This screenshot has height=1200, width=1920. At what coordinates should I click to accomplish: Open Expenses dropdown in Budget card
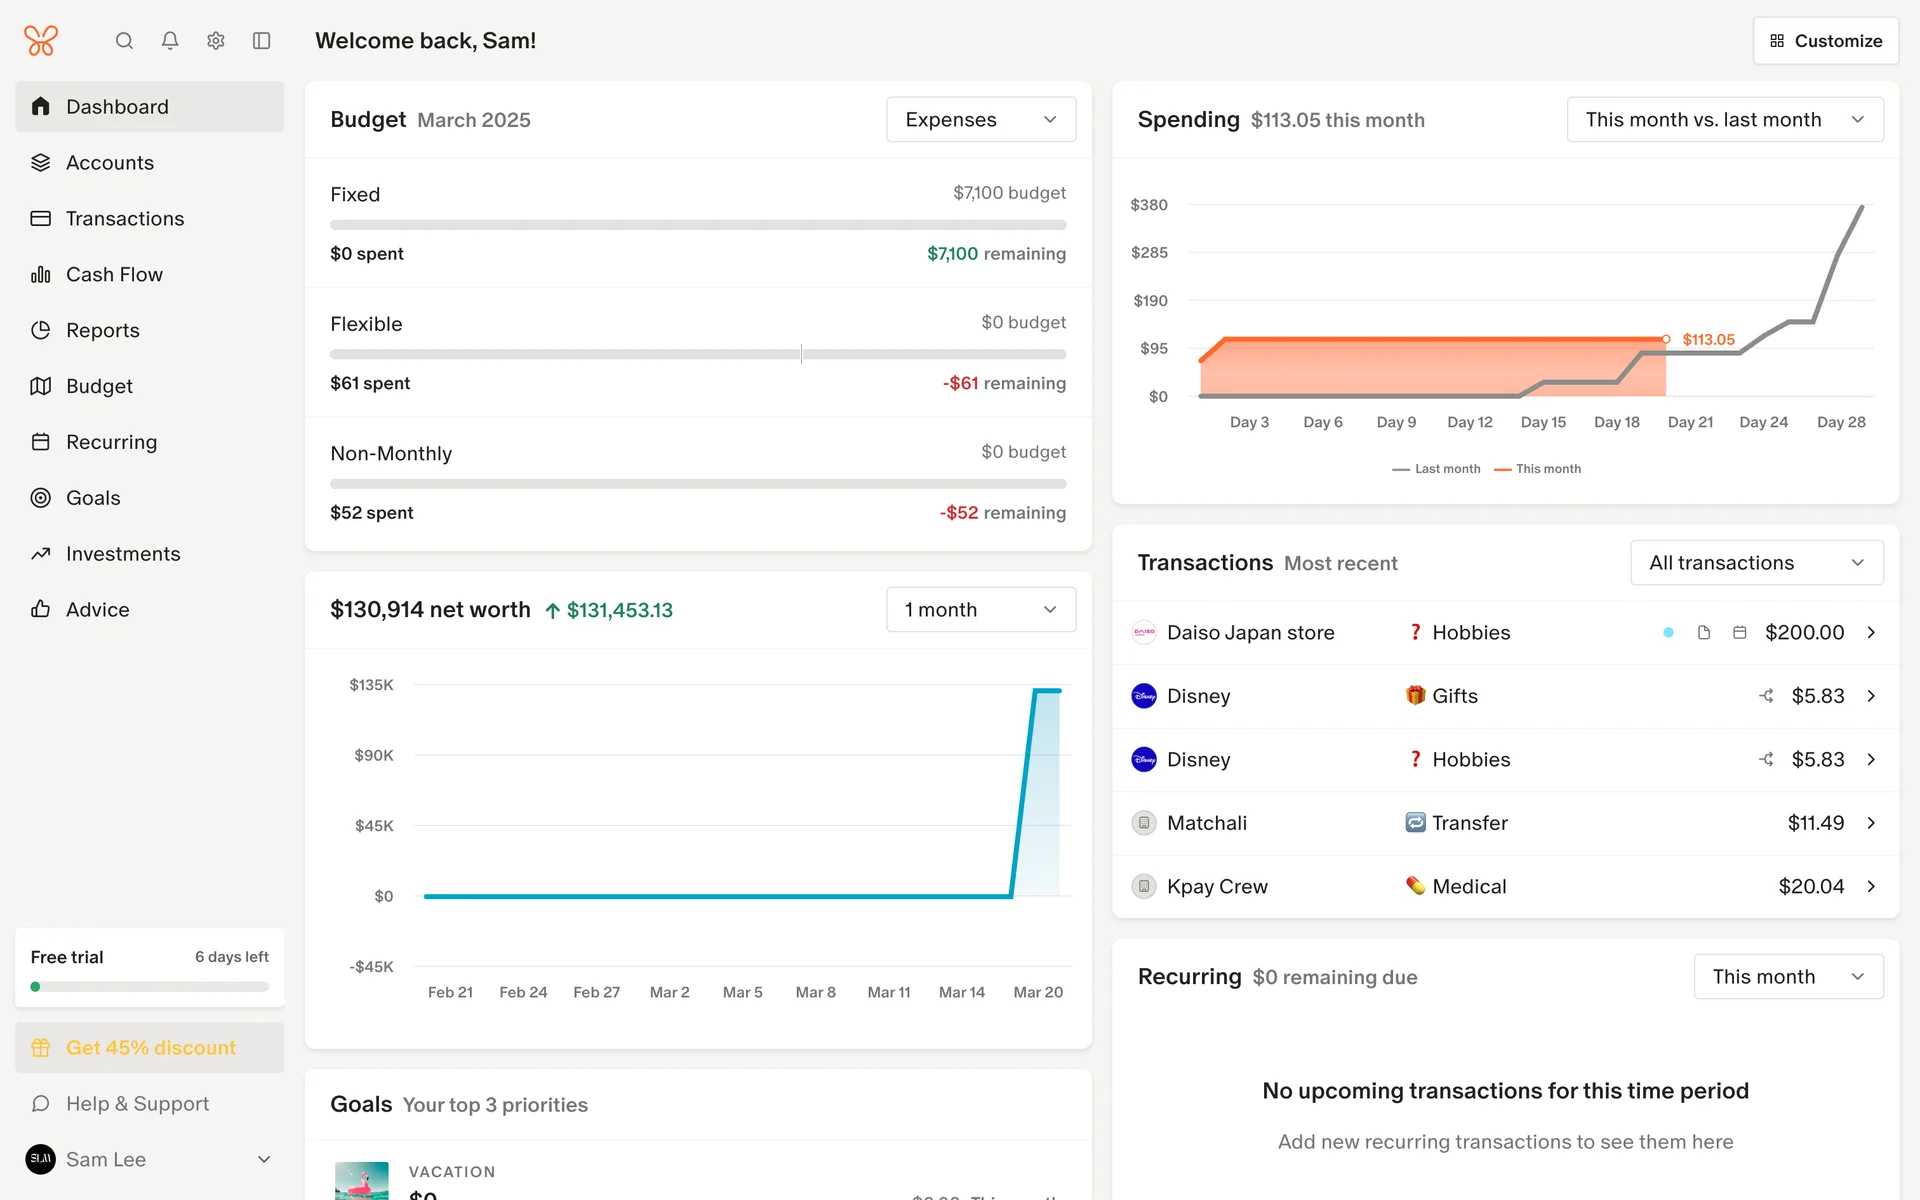(x=980, y=120)
